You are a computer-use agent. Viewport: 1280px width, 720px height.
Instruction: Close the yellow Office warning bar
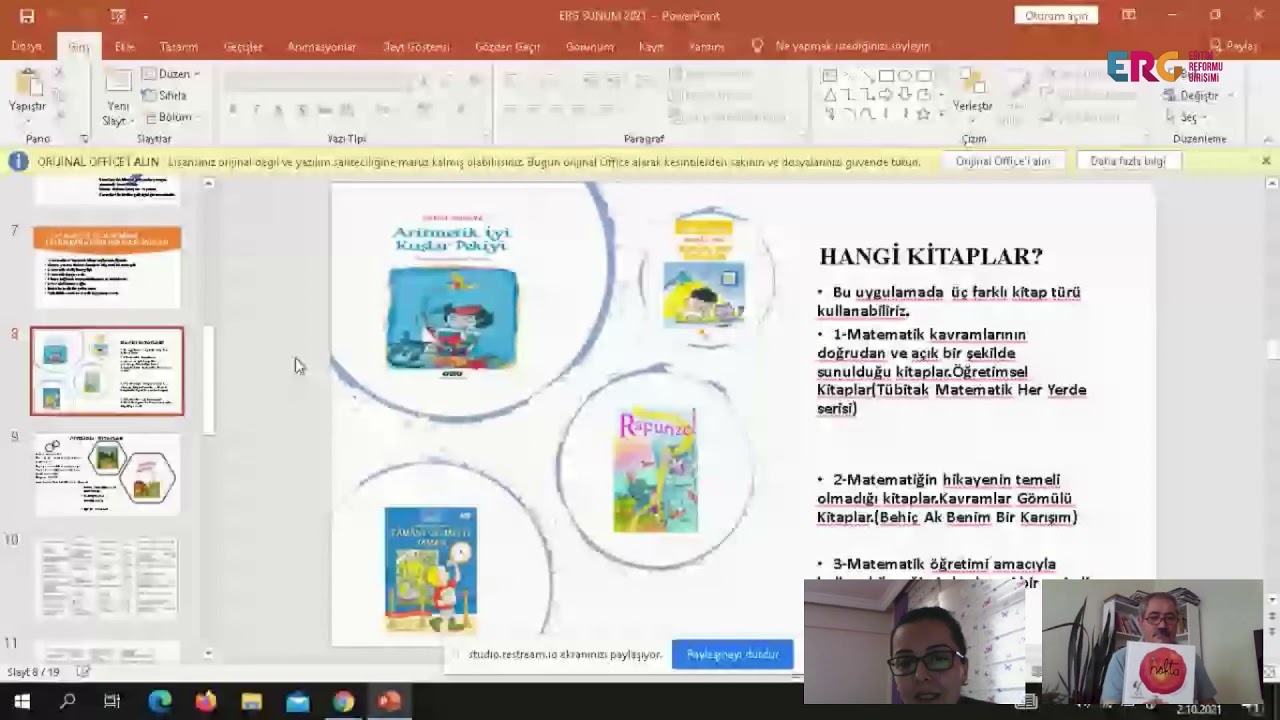coord(1266,161)
